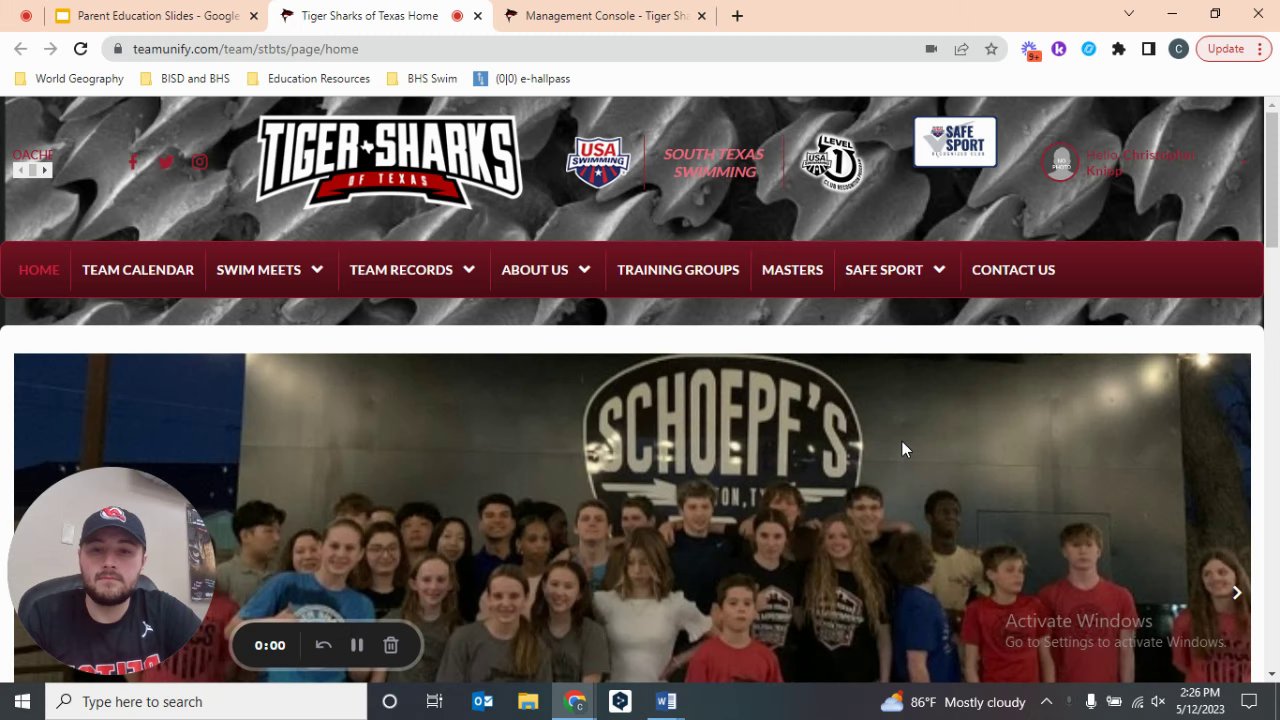Click the Schoepf's team photo slide
This screenshot has height=720, width=1280.
[632, 517]
